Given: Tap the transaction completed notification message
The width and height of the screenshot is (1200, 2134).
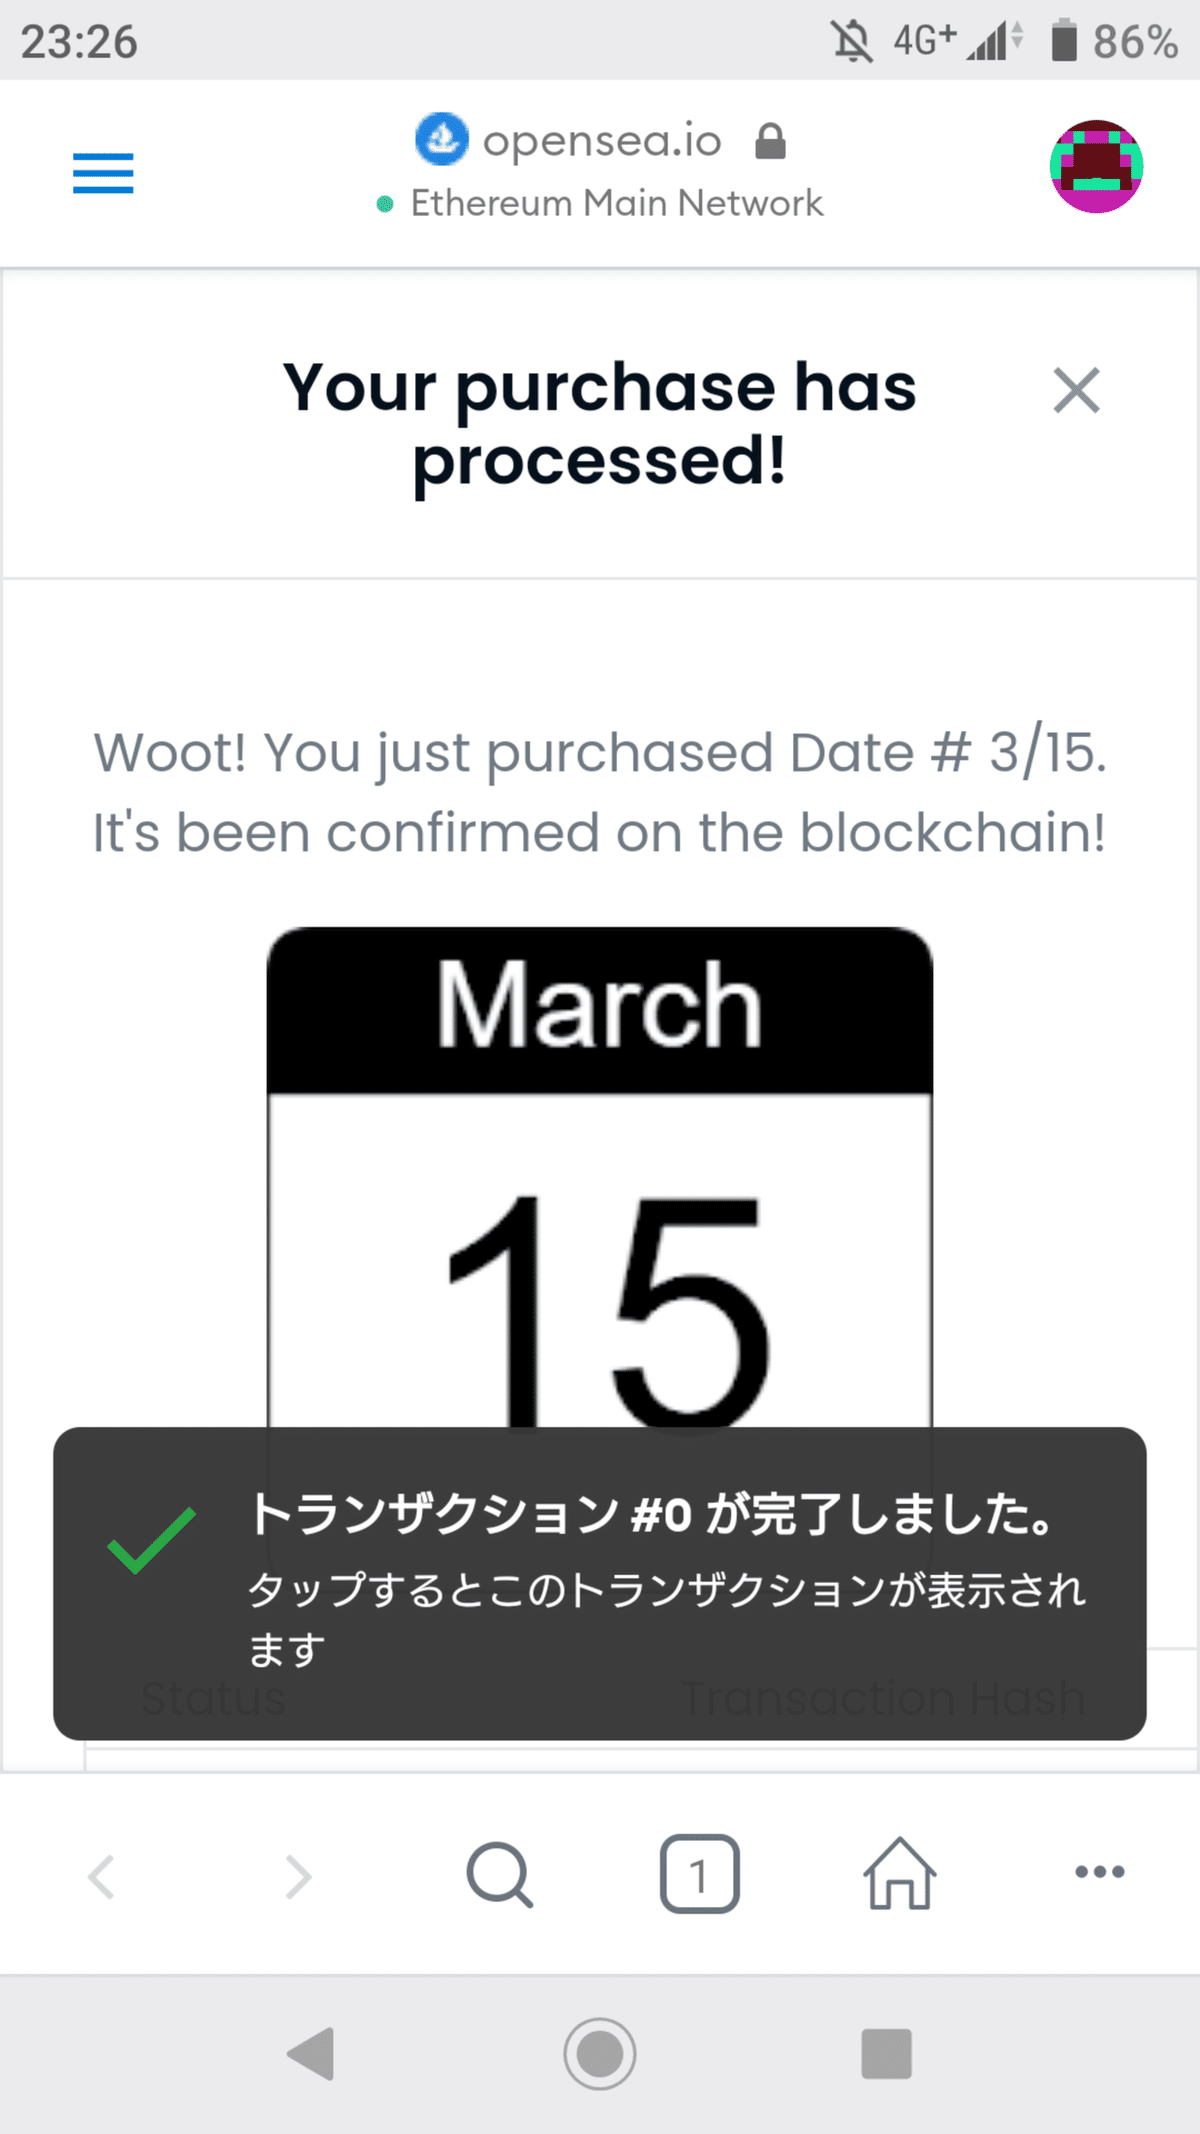Looking at the screenshot, I should [x=655, y=1517].
